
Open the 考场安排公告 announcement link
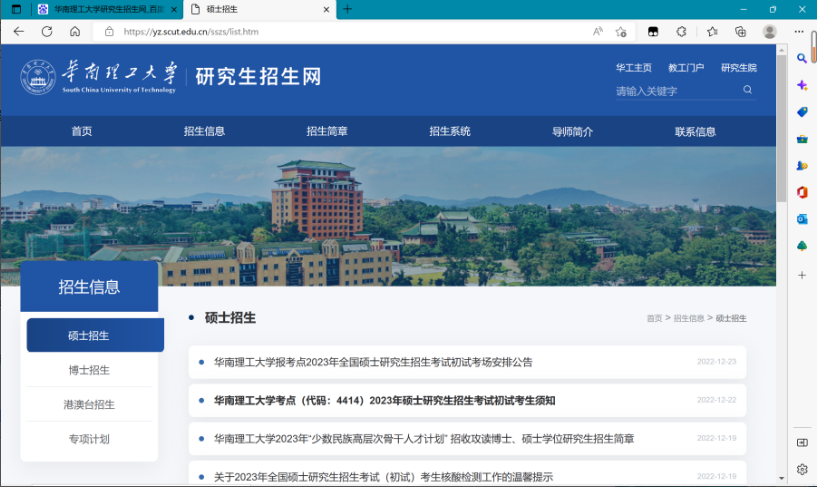point(373,362)
